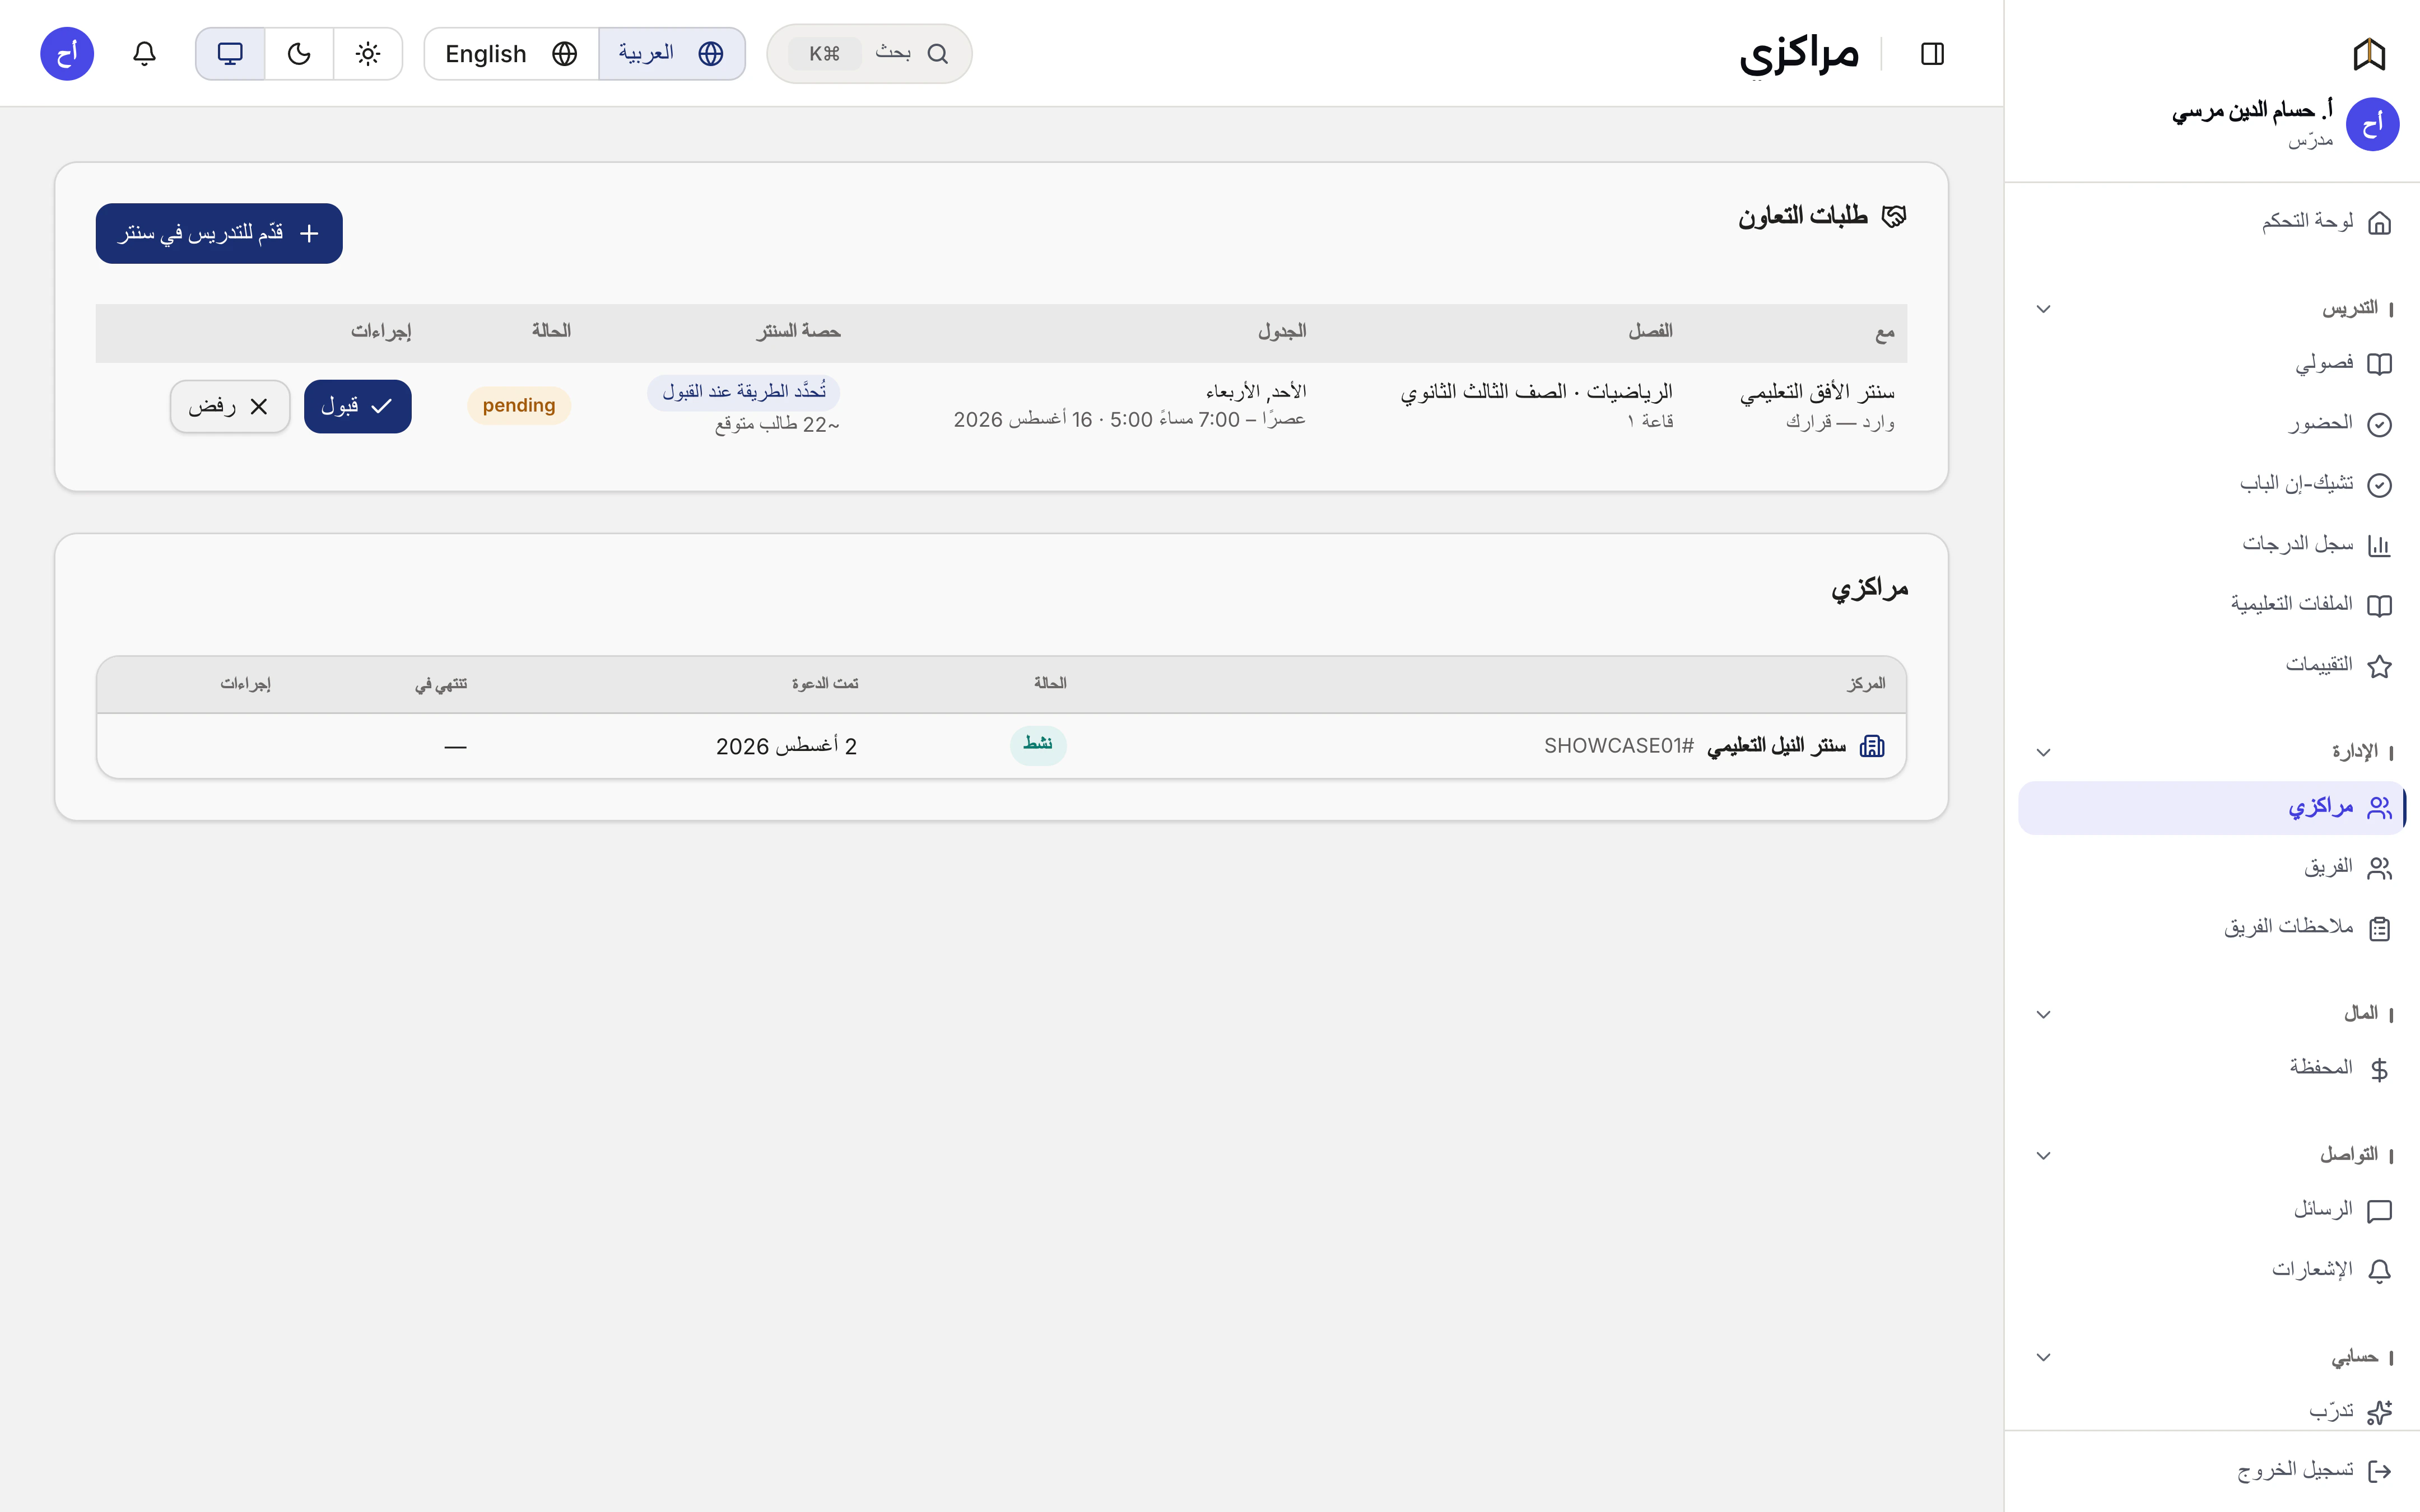Collapse the الإدارة sidebar section
Image resolution: width=2420 pixels, height=1512 pixels.
(2043, 752)
